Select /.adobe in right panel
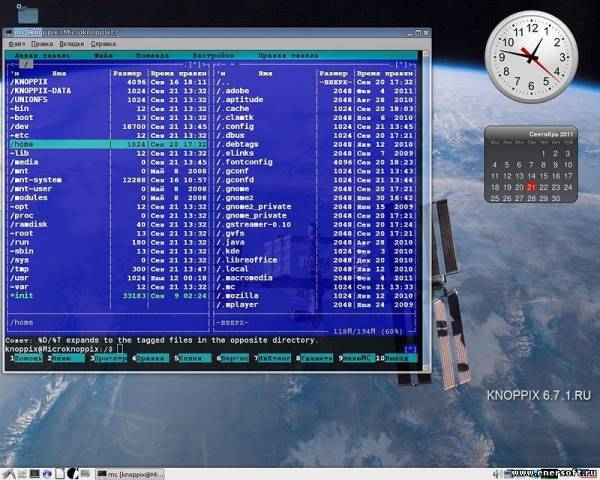This screenshot has height=480, width=600. pos(315,91)
